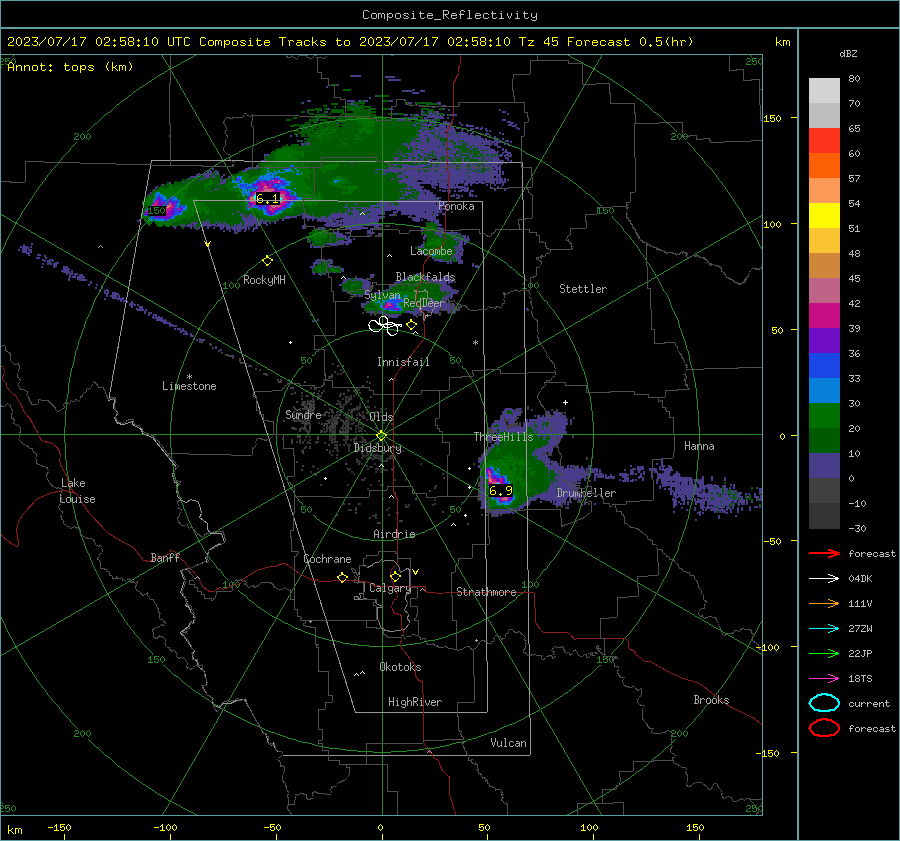
Task: Click the Ponoka city label
Action: (x=456, y=206)
